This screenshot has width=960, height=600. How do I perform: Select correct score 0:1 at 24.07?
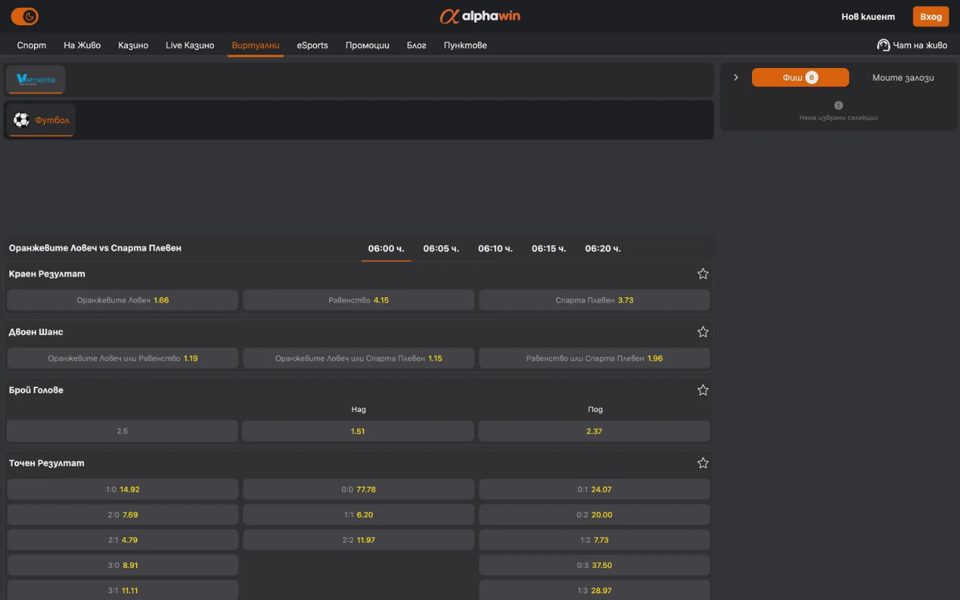(594, 489)
